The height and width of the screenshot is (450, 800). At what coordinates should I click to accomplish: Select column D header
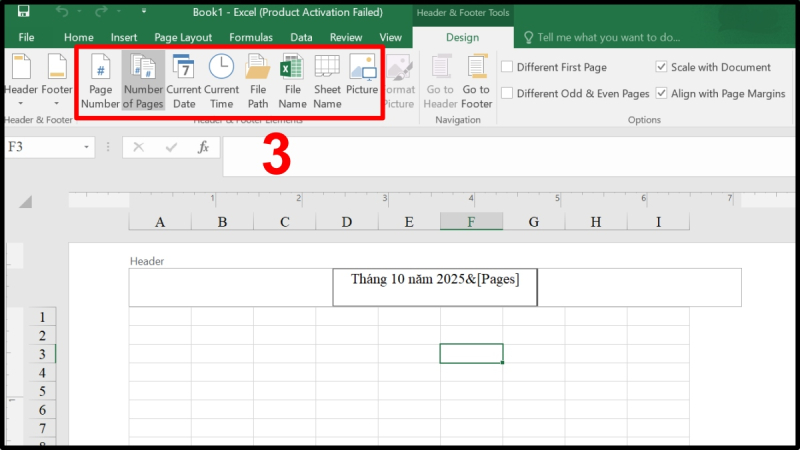(x=347, y=222)
